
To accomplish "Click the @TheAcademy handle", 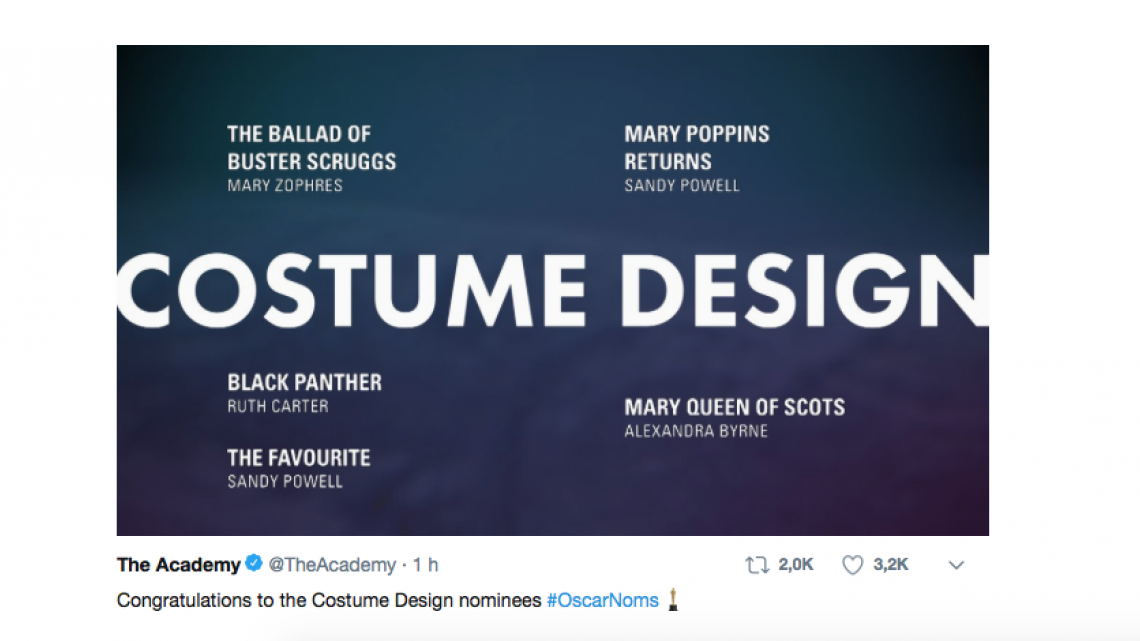I will (332, 565).
